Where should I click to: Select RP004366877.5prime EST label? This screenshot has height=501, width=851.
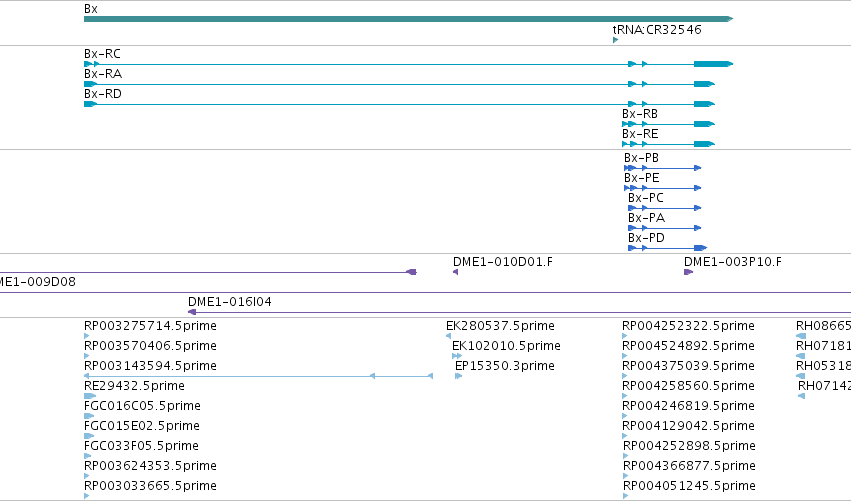(x=689, y=466)
